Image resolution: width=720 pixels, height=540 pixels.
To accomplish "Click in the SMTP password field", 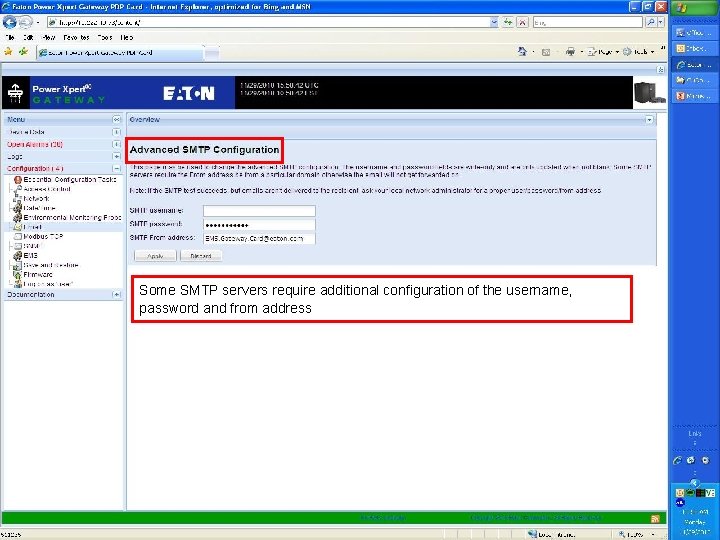I will pos(259,225).
